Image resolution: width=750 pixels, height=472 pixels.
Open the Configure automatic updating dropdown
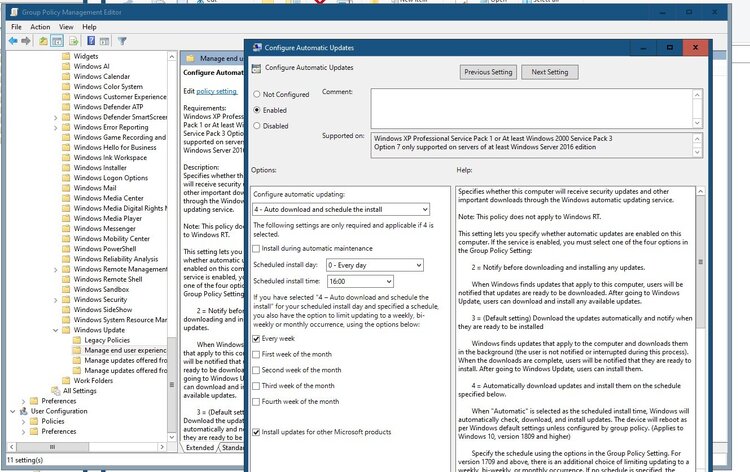tap(341, 209)
